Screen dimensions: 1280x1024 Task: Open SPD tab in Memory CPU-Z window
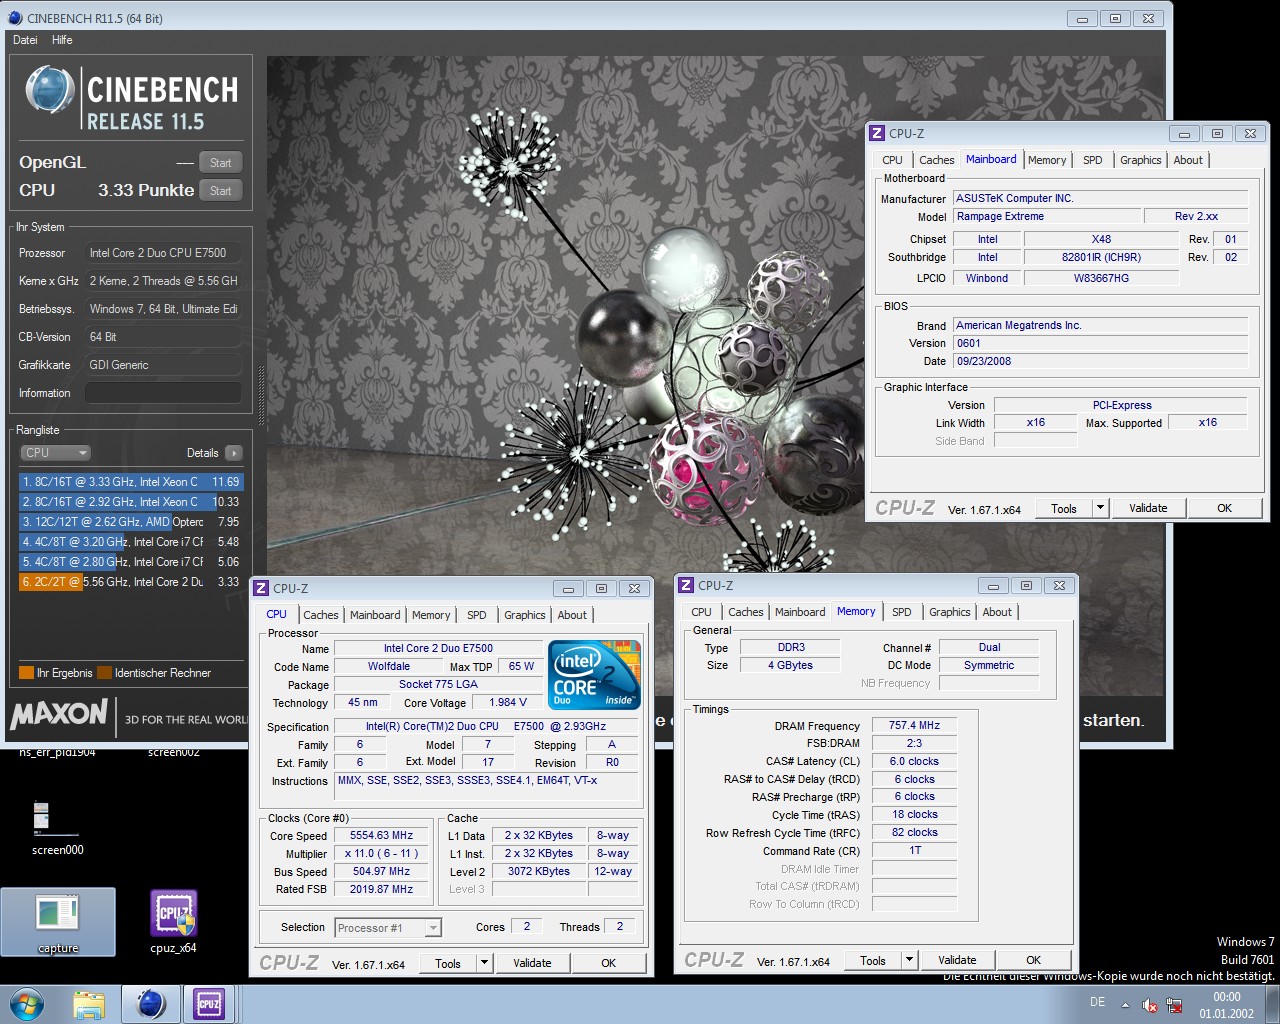(902, 612)
